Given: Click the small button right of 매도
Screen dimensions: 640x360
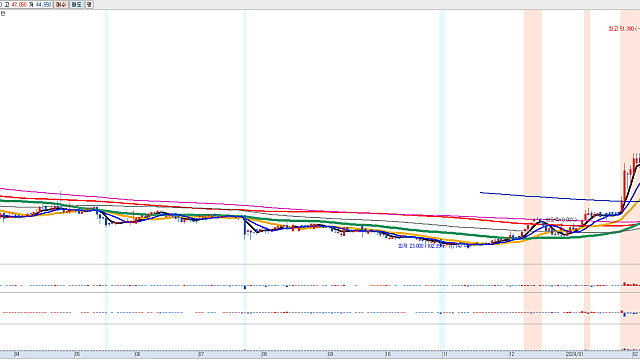Looking at the screenshot, I should coord(89,4).
